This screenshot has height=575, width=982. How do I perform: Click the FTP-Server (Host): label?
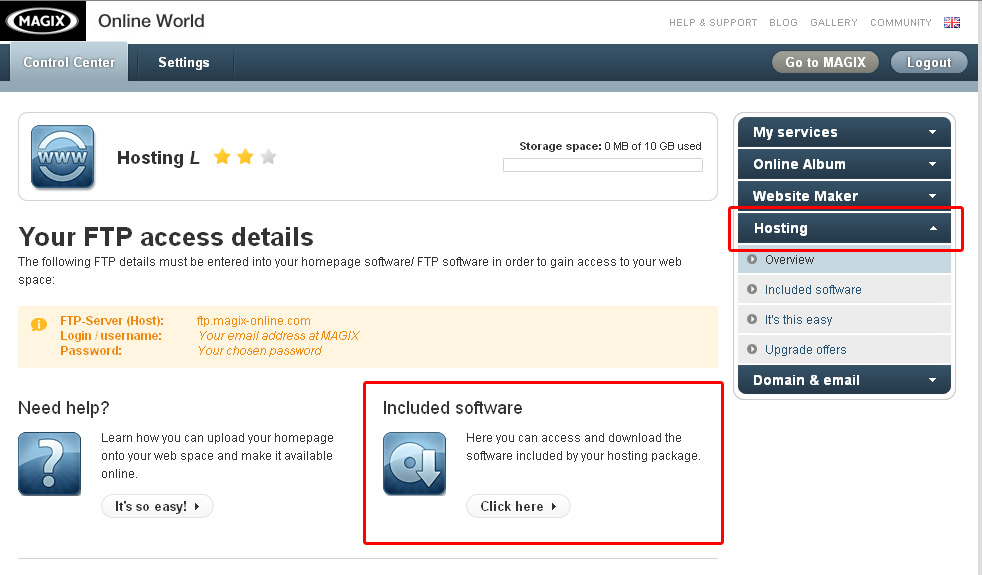click(111, 321)
